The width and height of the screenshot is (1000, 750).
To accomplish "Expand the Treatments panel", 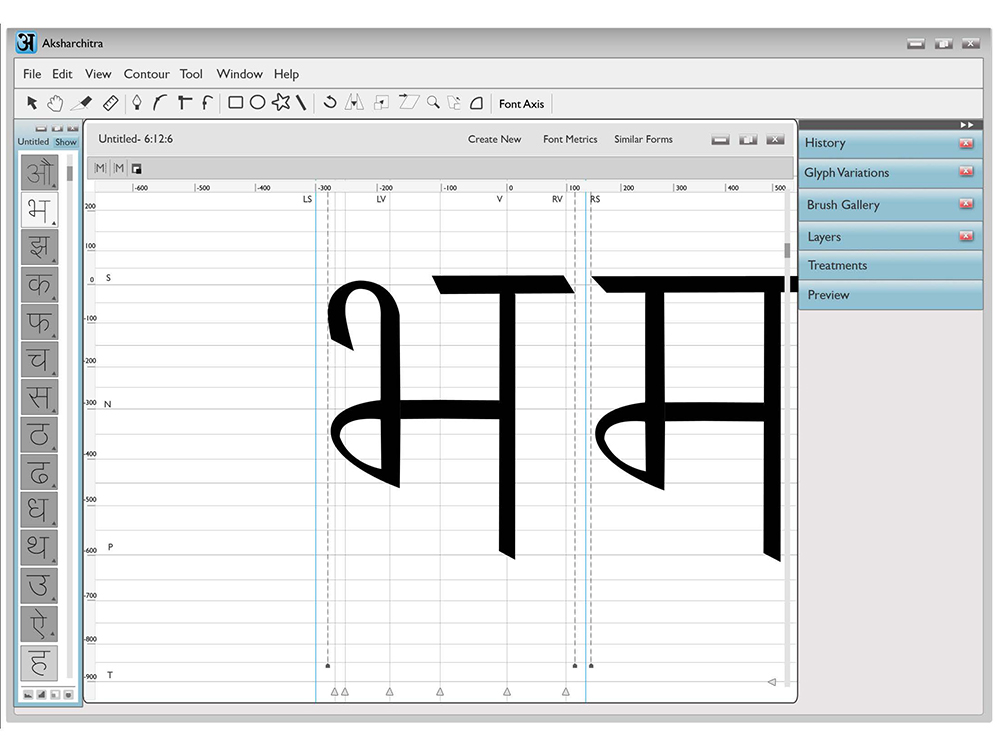I will pyautogui.click(x=890, y=265).
